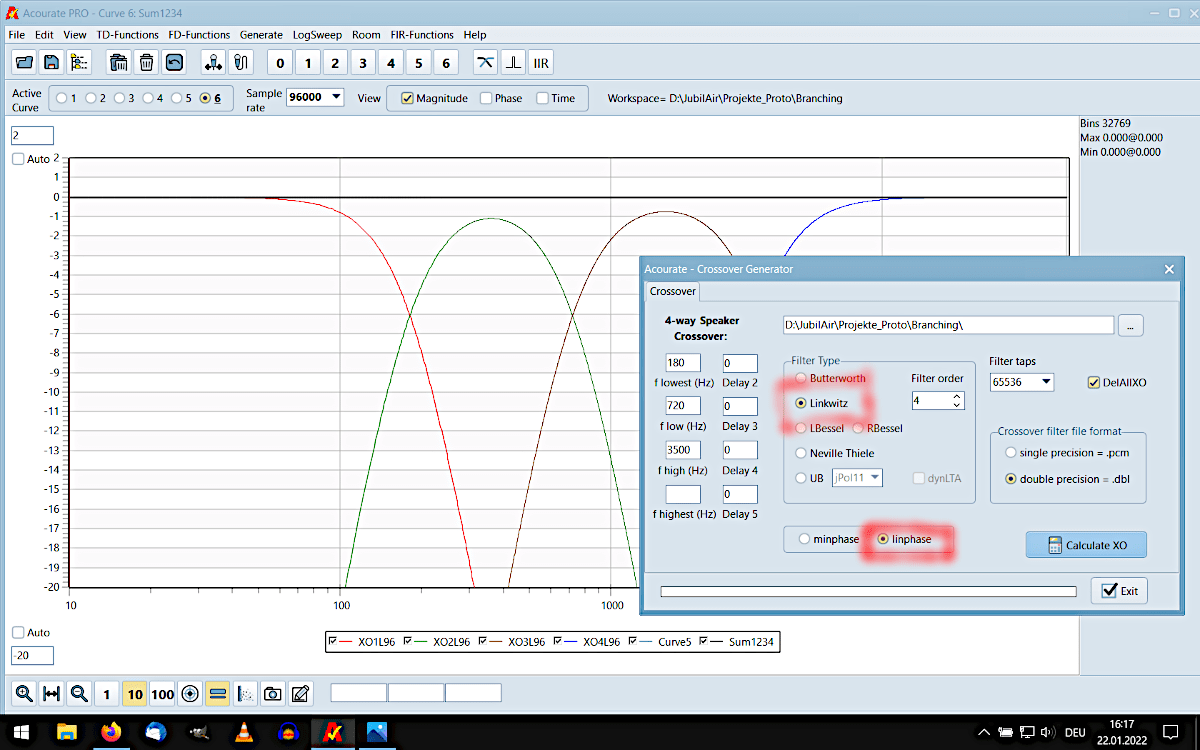Open the workspace tree icon in toolbar
Viewport: 1200px width, 750px height.
78,63
